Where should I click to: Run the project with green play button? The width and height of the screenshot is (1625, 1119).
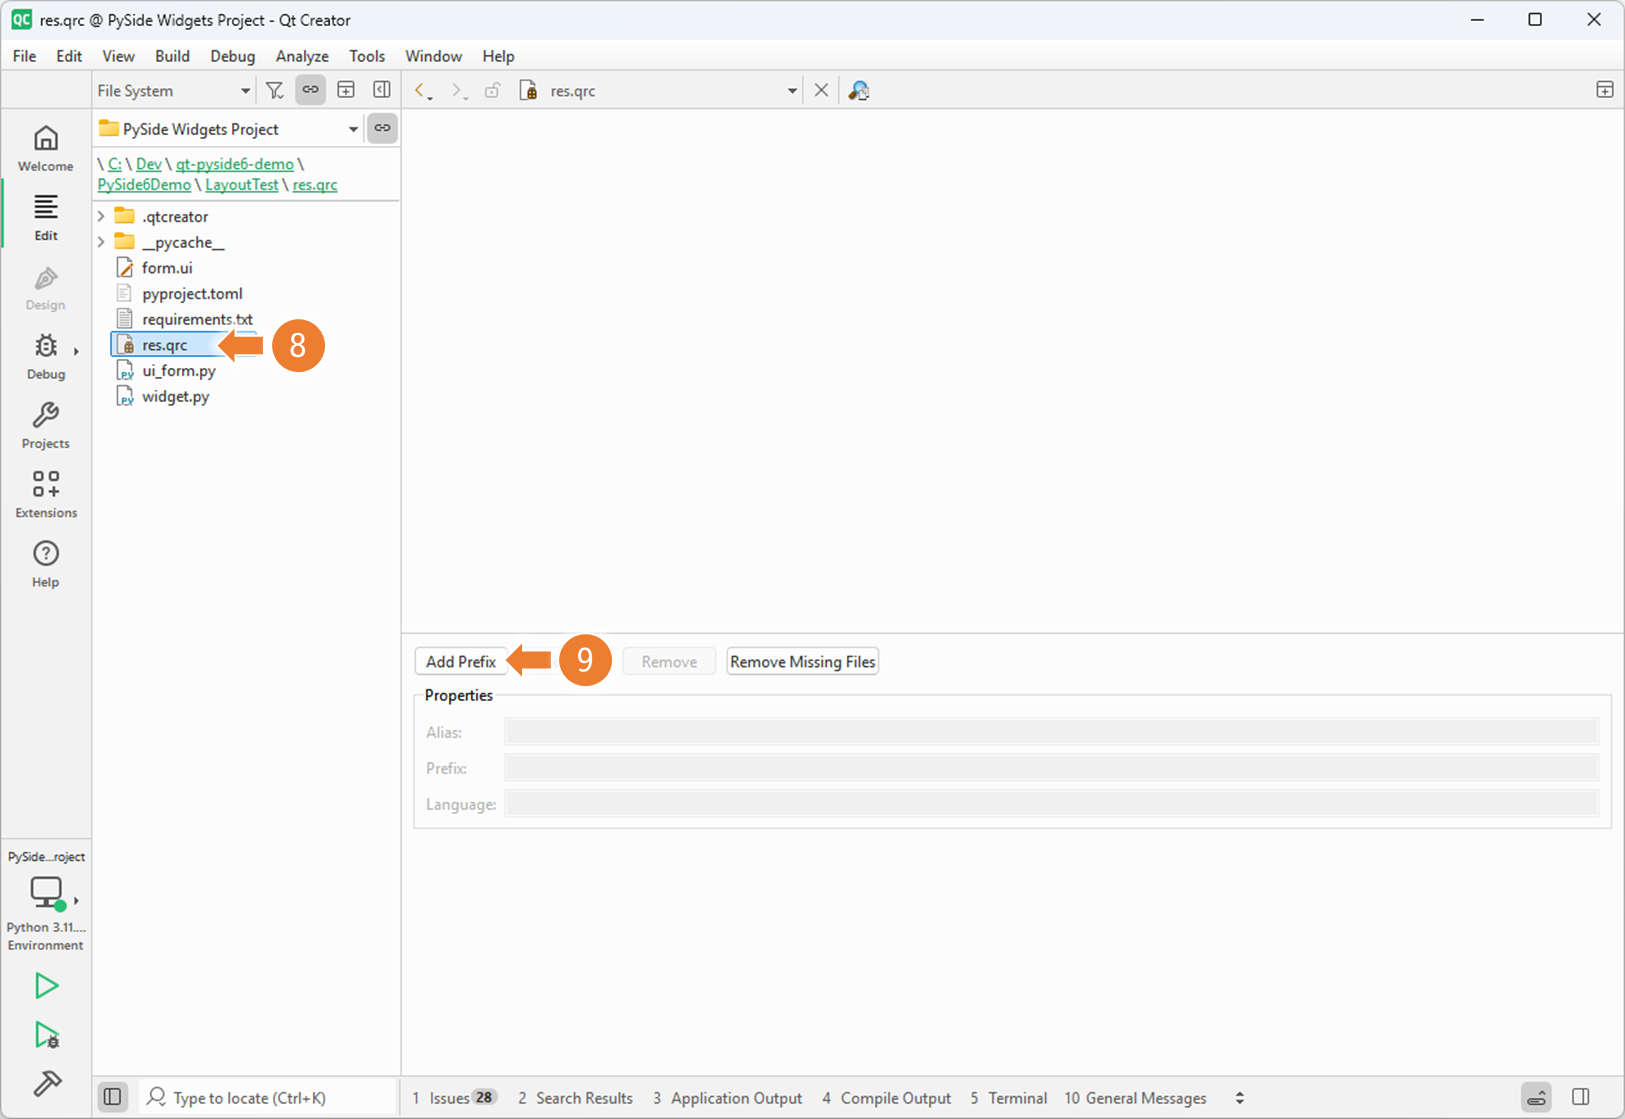click(46, 986)
